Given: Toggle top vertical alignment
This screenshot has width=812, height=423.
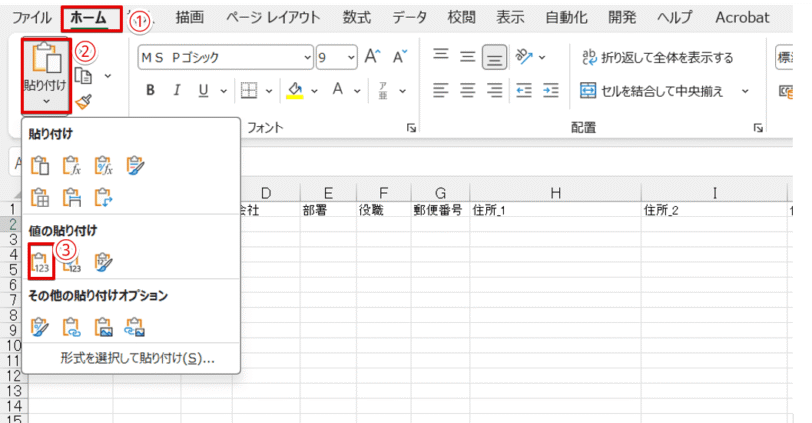Looking at the screenshot, I should click(441, 55).
